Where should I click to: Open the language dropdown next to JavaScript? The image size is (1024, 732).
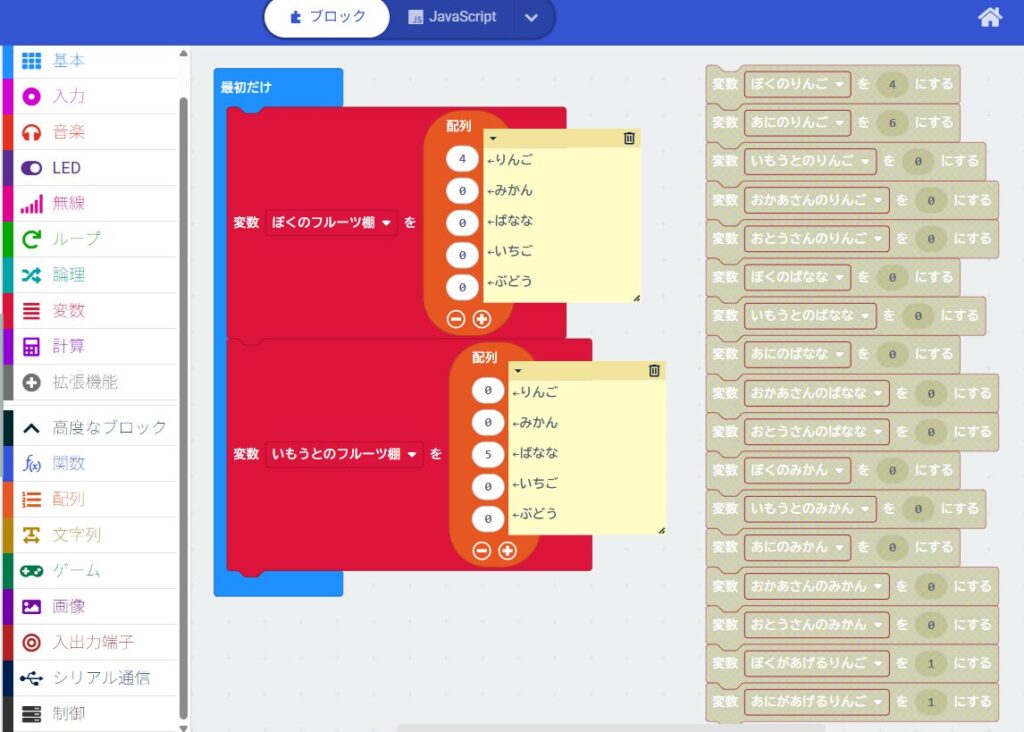531,18
